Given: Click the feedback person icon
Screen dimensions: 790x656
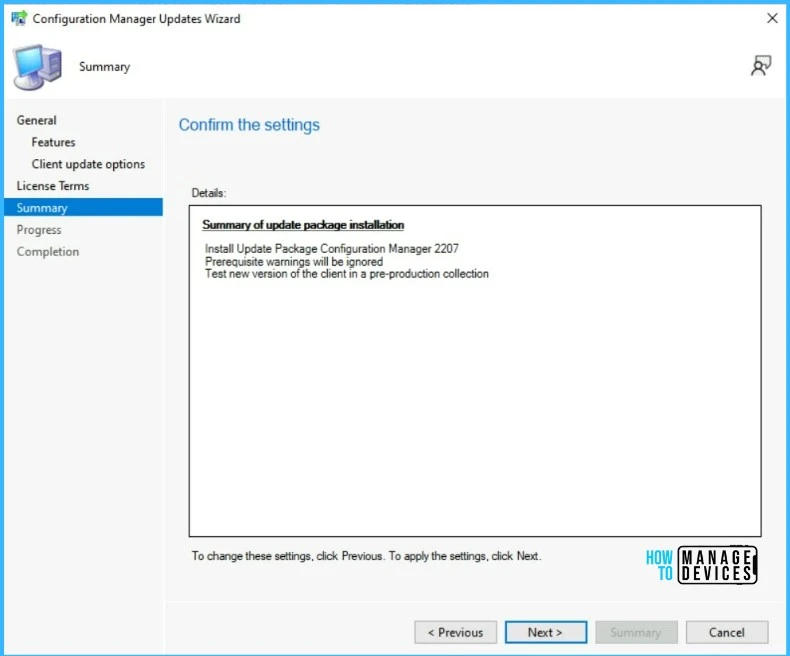Looking at the screenshot, I should click(761, 65).
